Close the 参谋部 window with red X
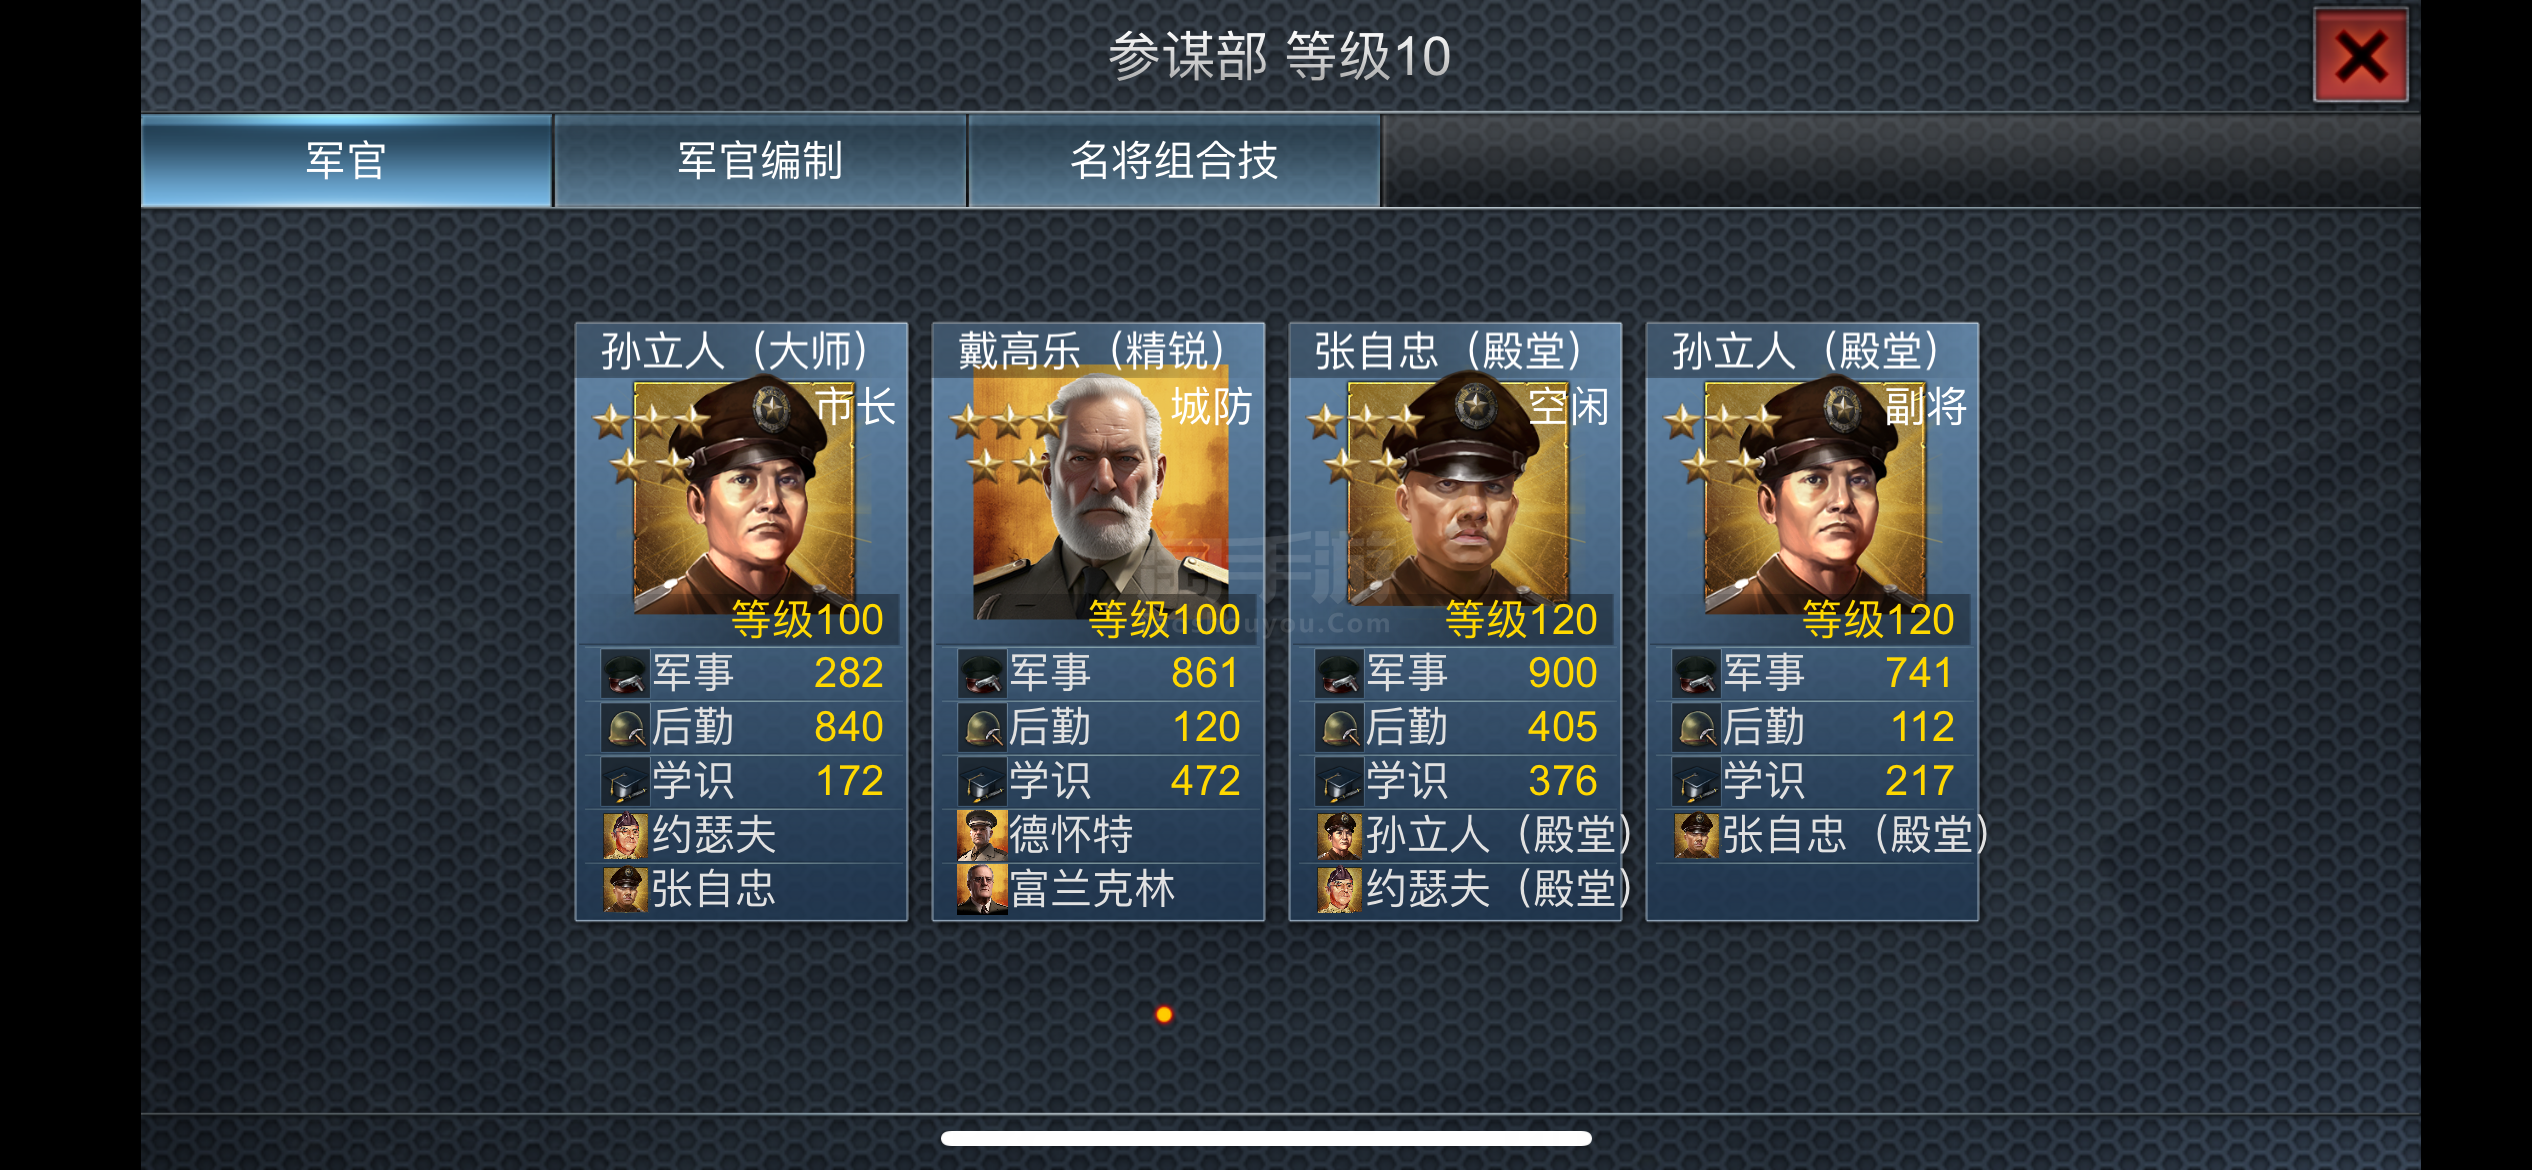The image size is (2532, 1170). [x=2360, y=56]
